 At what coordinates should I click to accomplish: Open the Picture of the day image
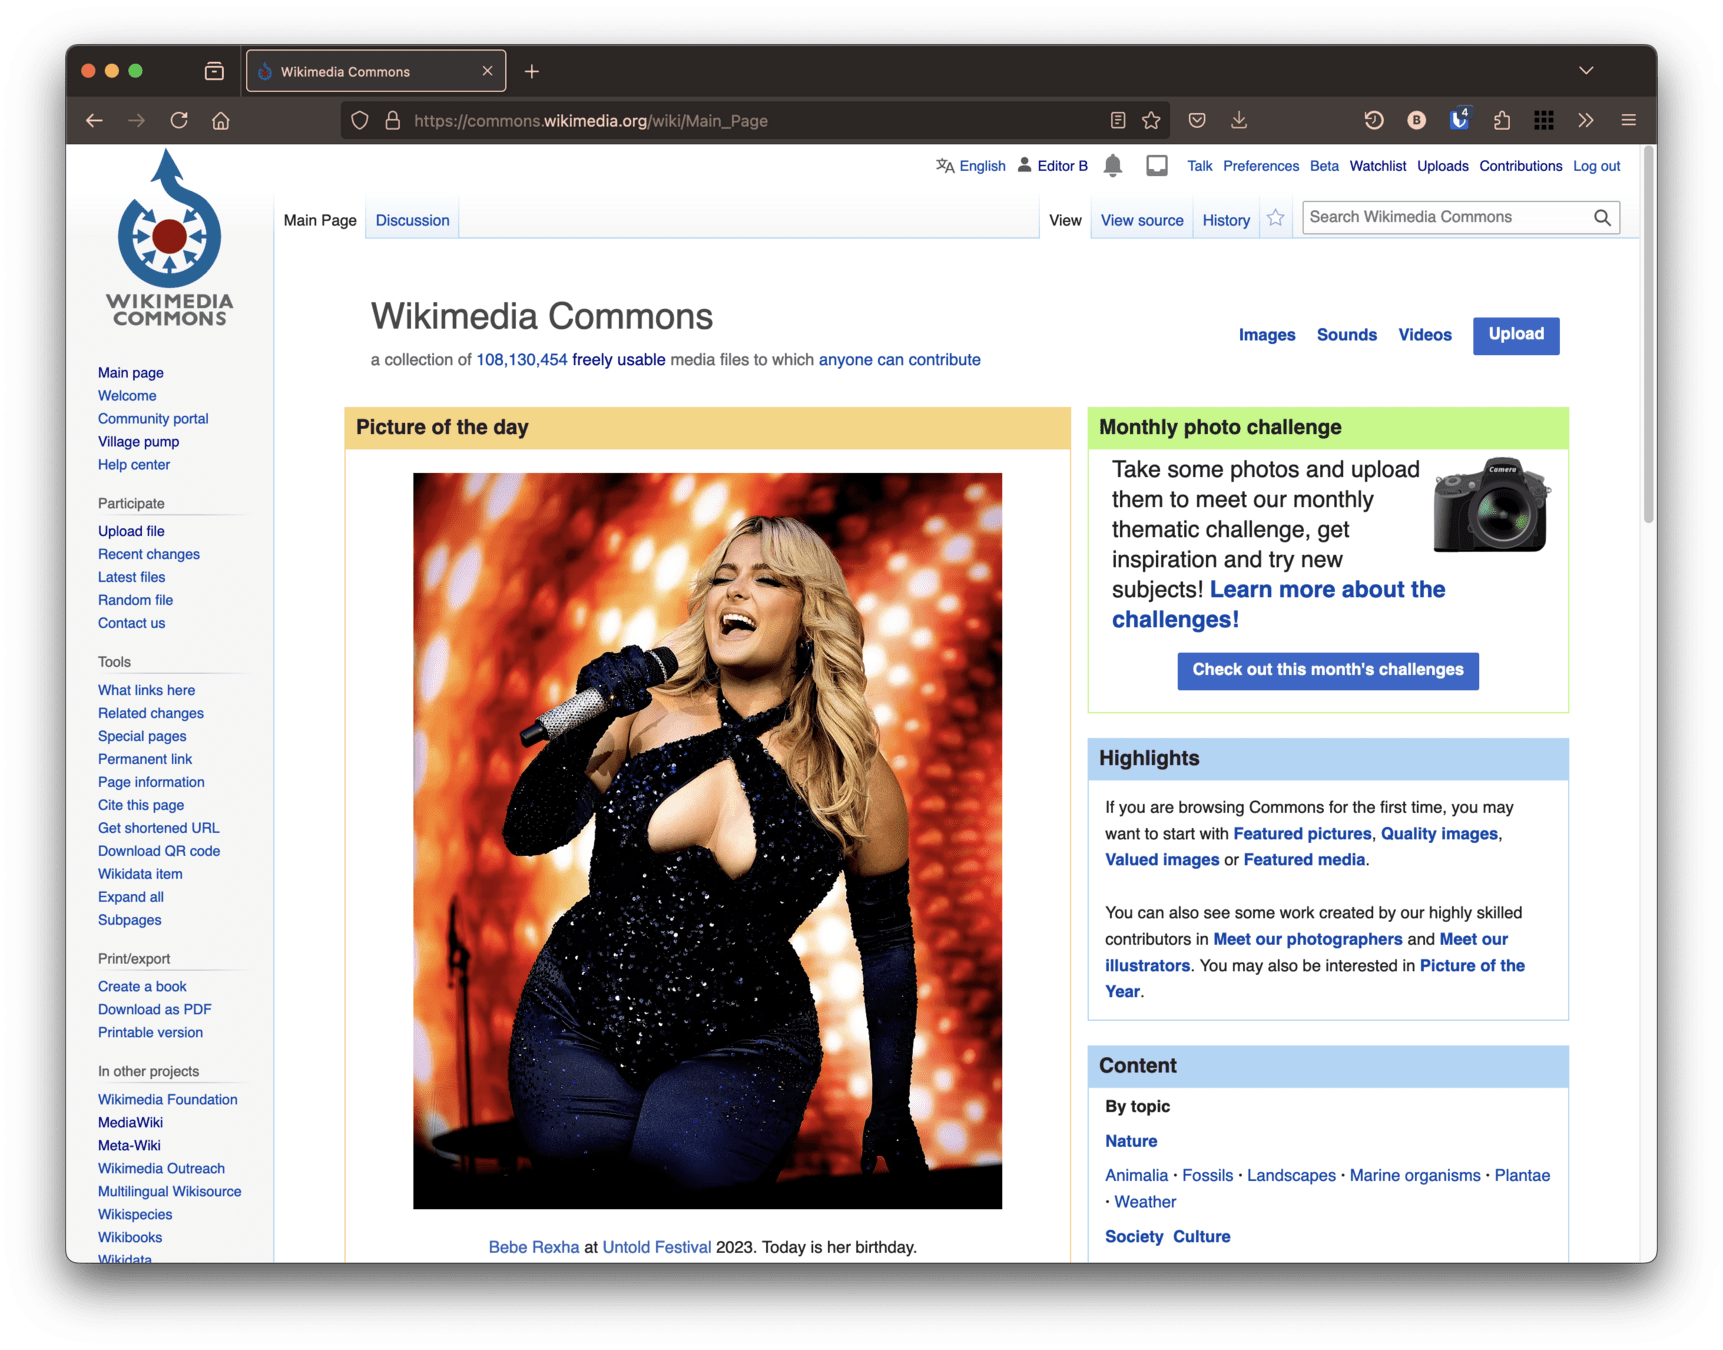pos(707,841)
